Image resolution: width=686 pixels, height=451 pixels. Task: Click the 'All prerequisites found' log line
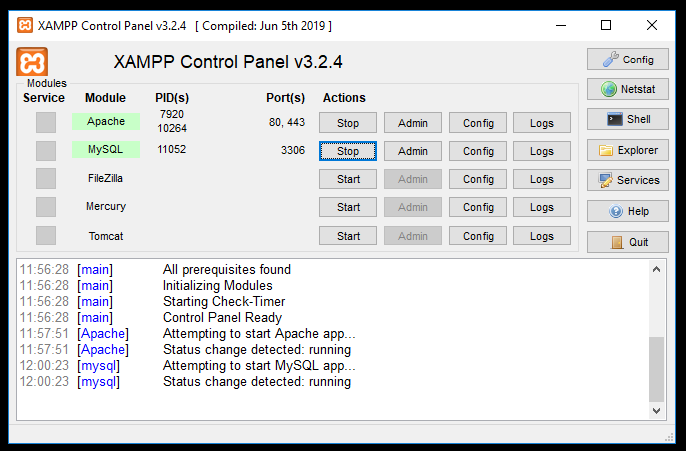click(x=227, y=269)
